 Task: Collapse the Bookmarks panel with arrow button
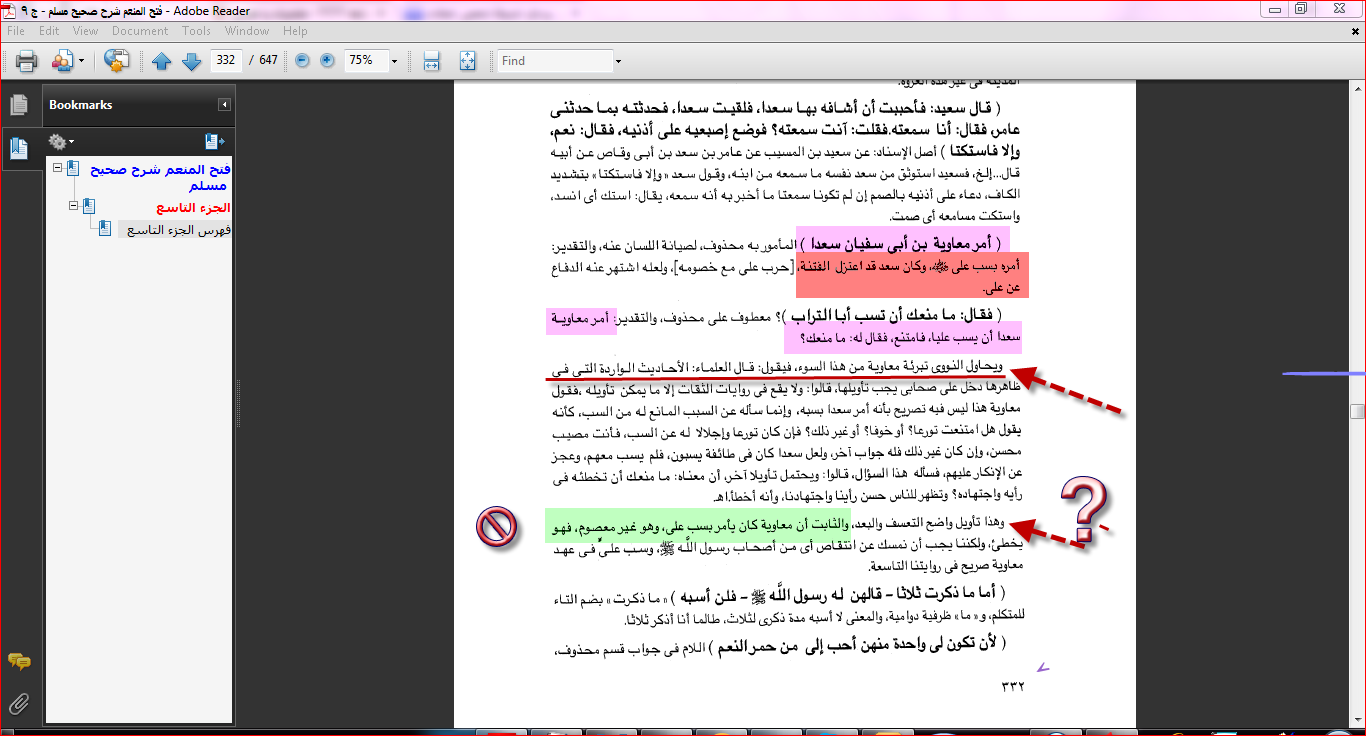pos(225,105)
